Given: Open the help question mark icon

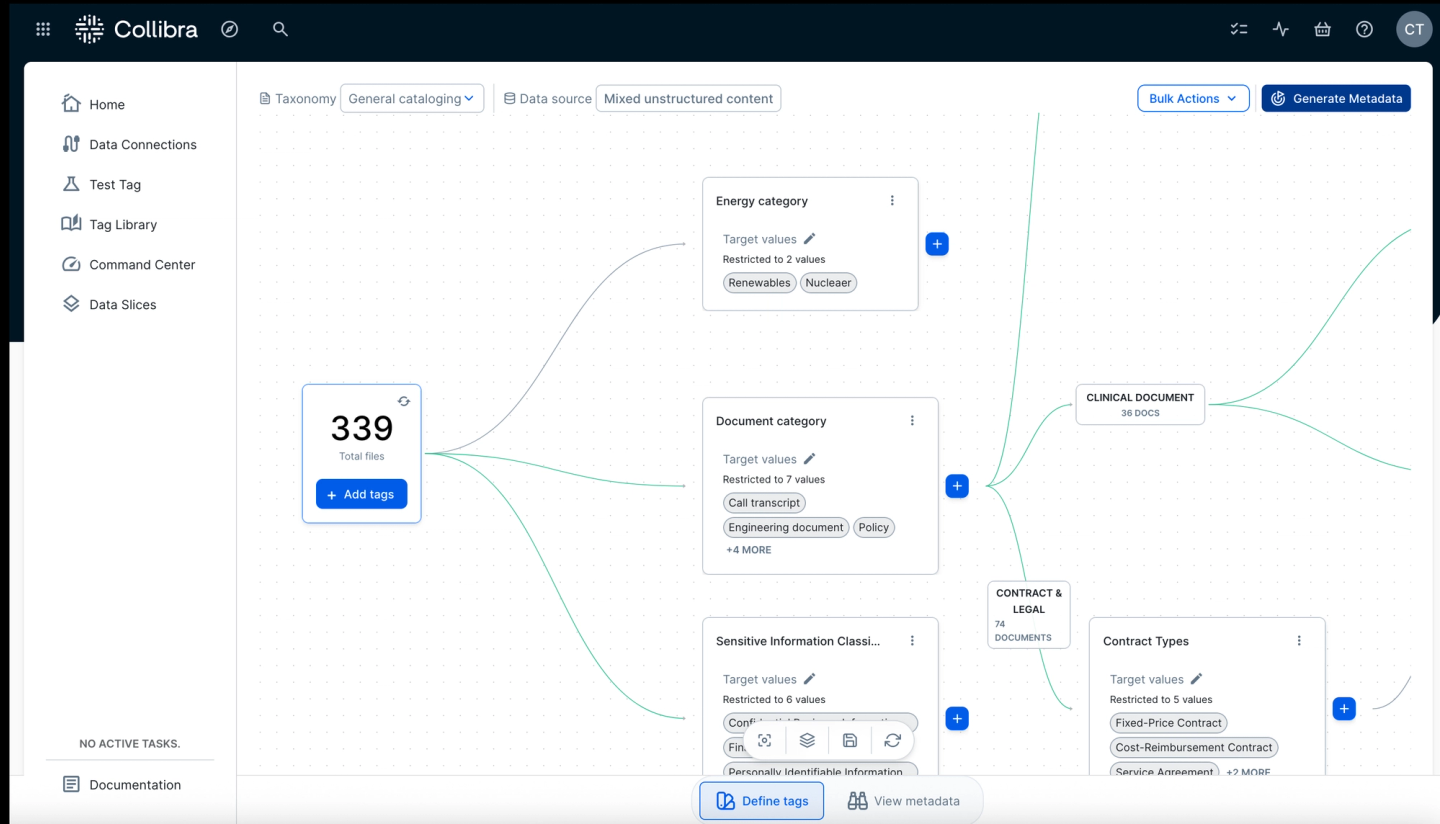Looking at the screenshot, I should (1364, 30).
